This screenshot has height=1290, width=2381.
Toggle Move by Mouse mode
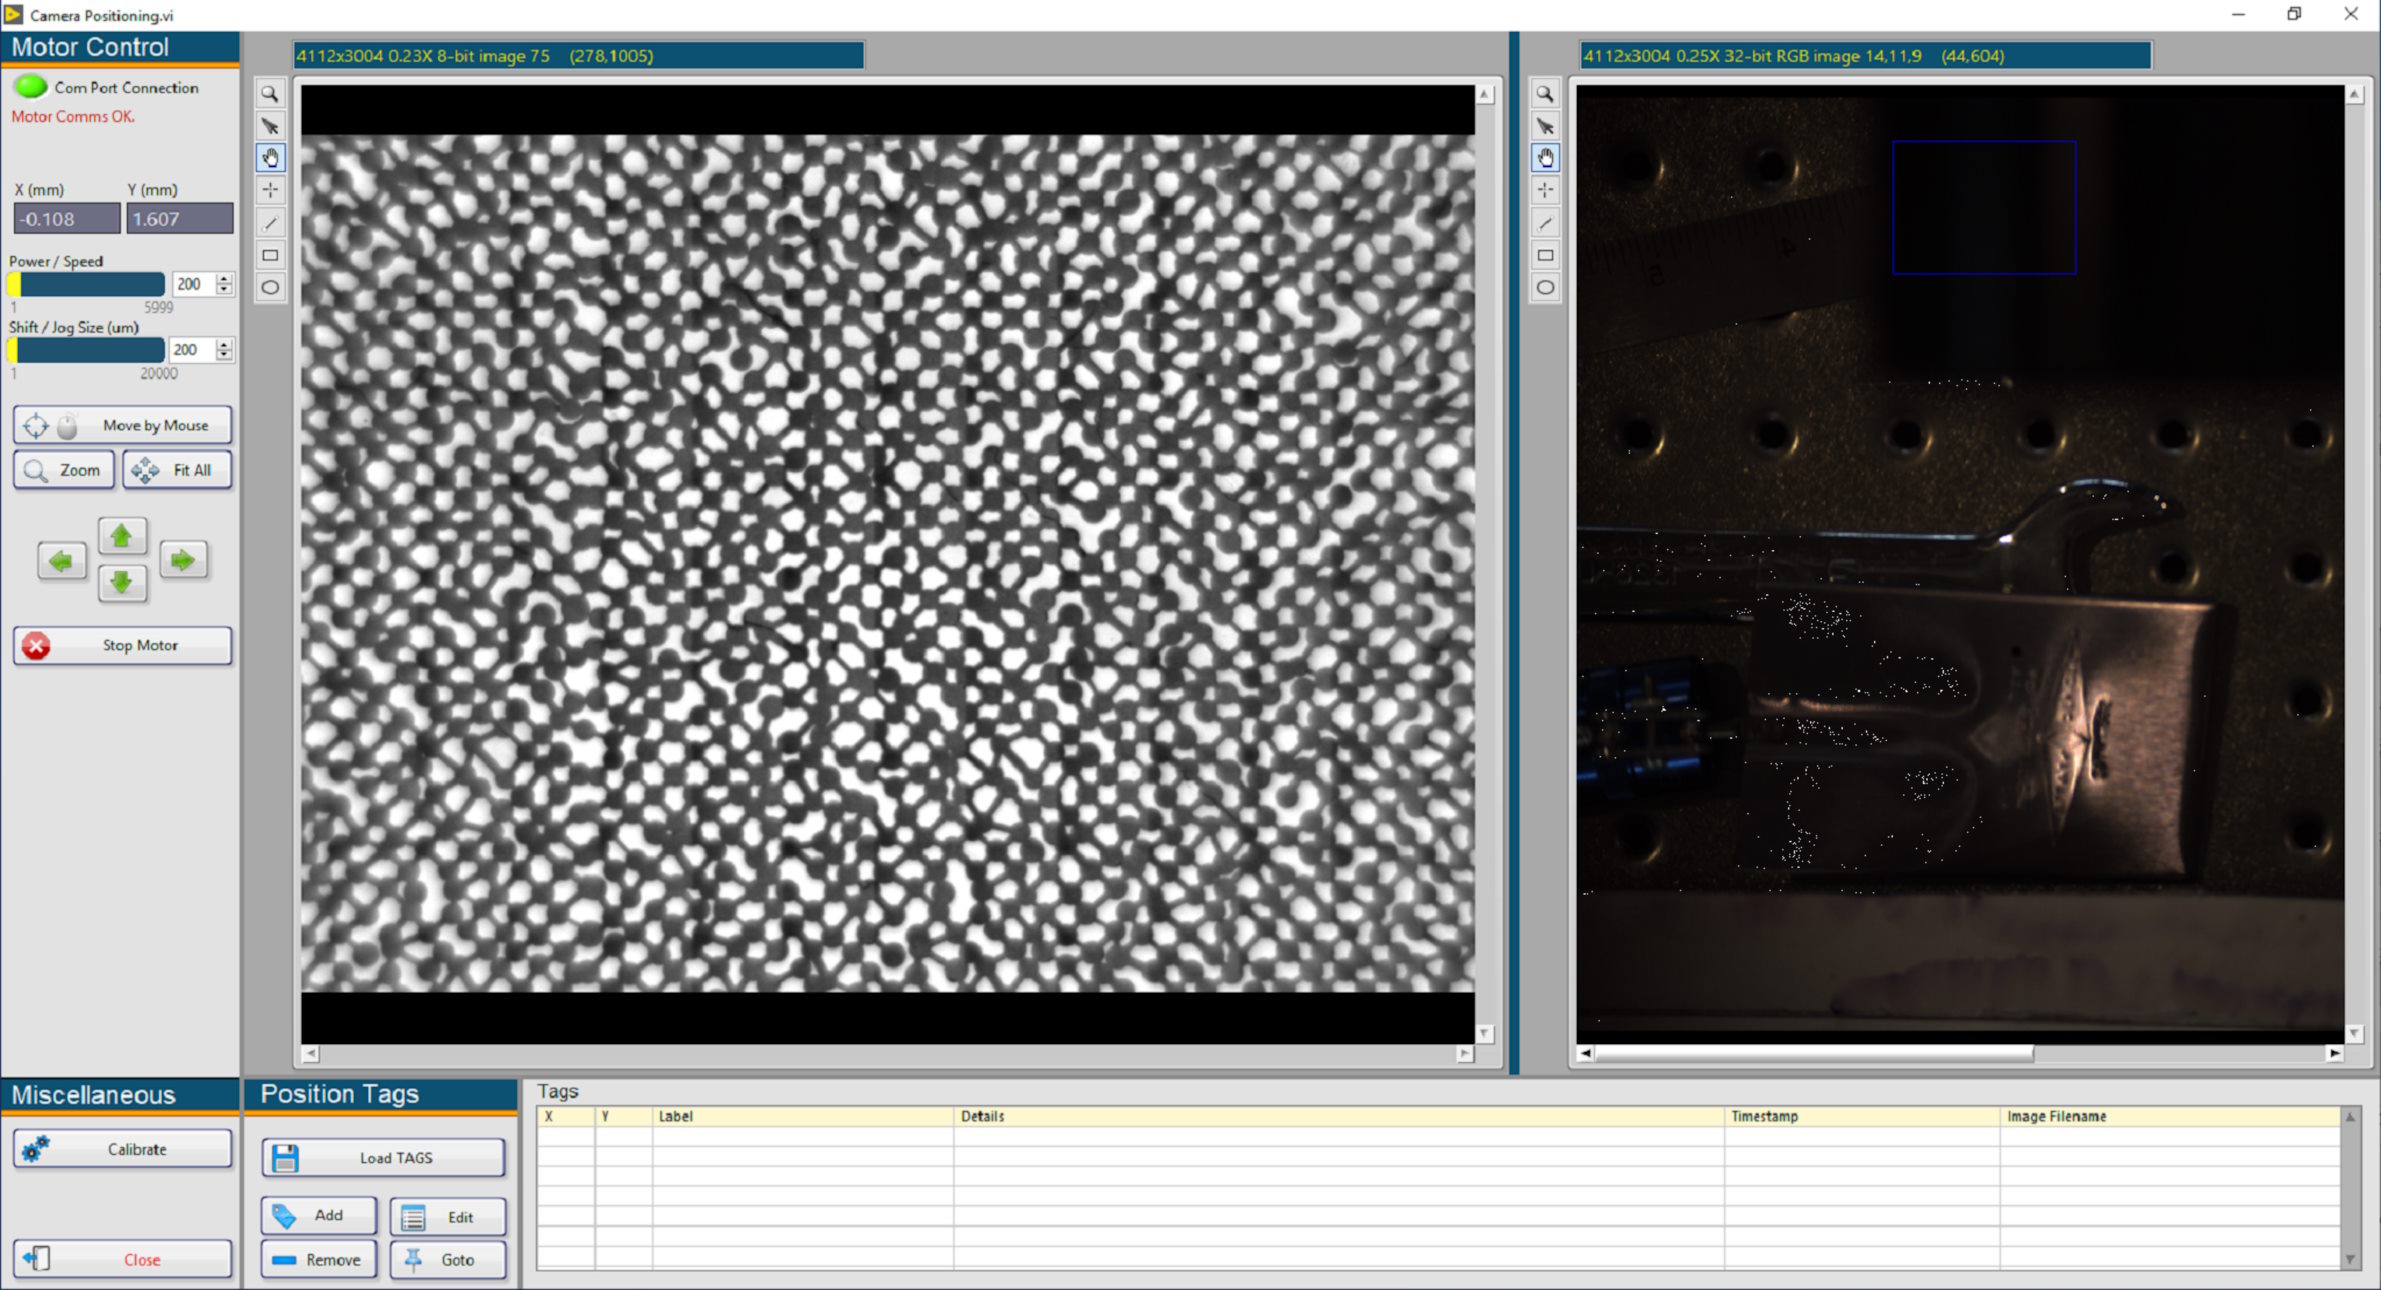click(x=122, y=424)
